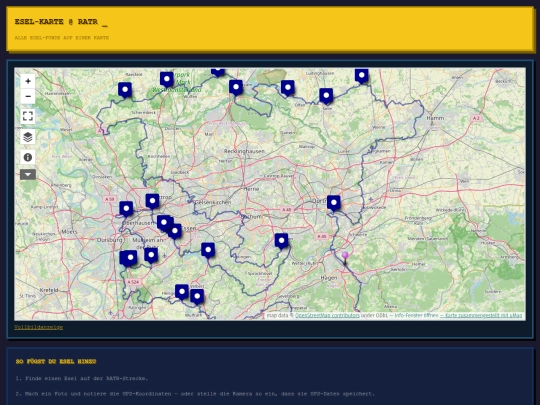Click heading So fügst du Esel hinzu
540x405 pixels.
tap(56, 362)
